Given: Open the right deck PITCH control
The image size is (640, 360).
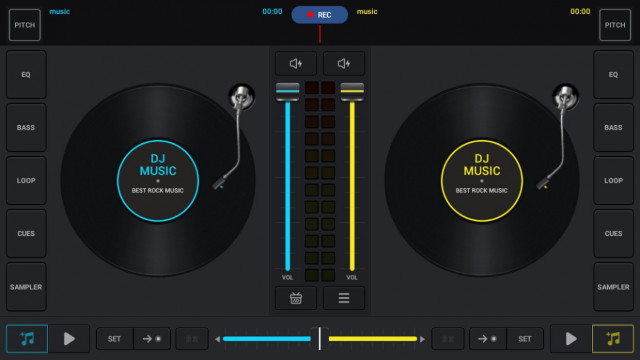Looking at the screenshot, I should (615, 25).
